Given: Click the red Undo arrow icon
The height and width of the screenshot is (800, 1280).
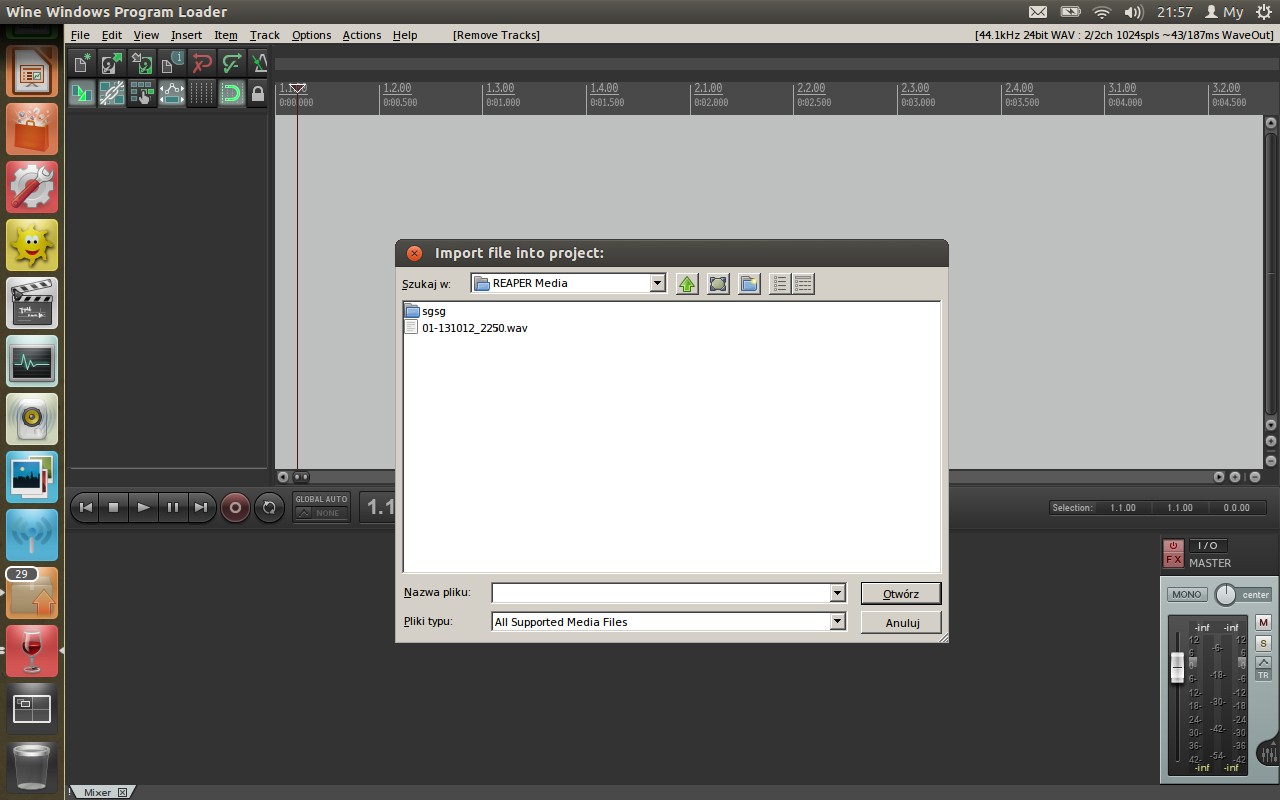Looking at the screenshot, I should pyautogui.click(x=202, y=63).
